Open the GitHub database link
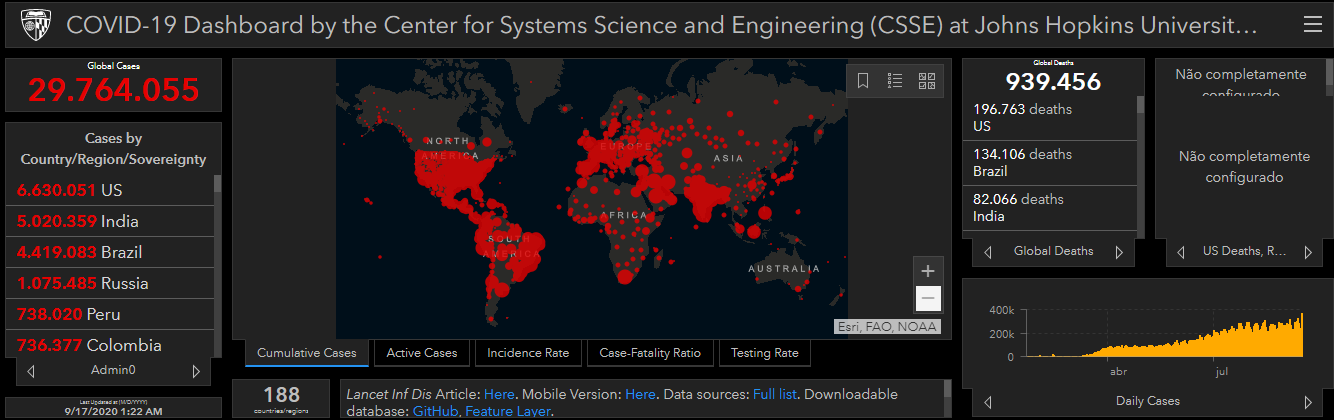Screen dimensions: 1334x420 point(433,411)
